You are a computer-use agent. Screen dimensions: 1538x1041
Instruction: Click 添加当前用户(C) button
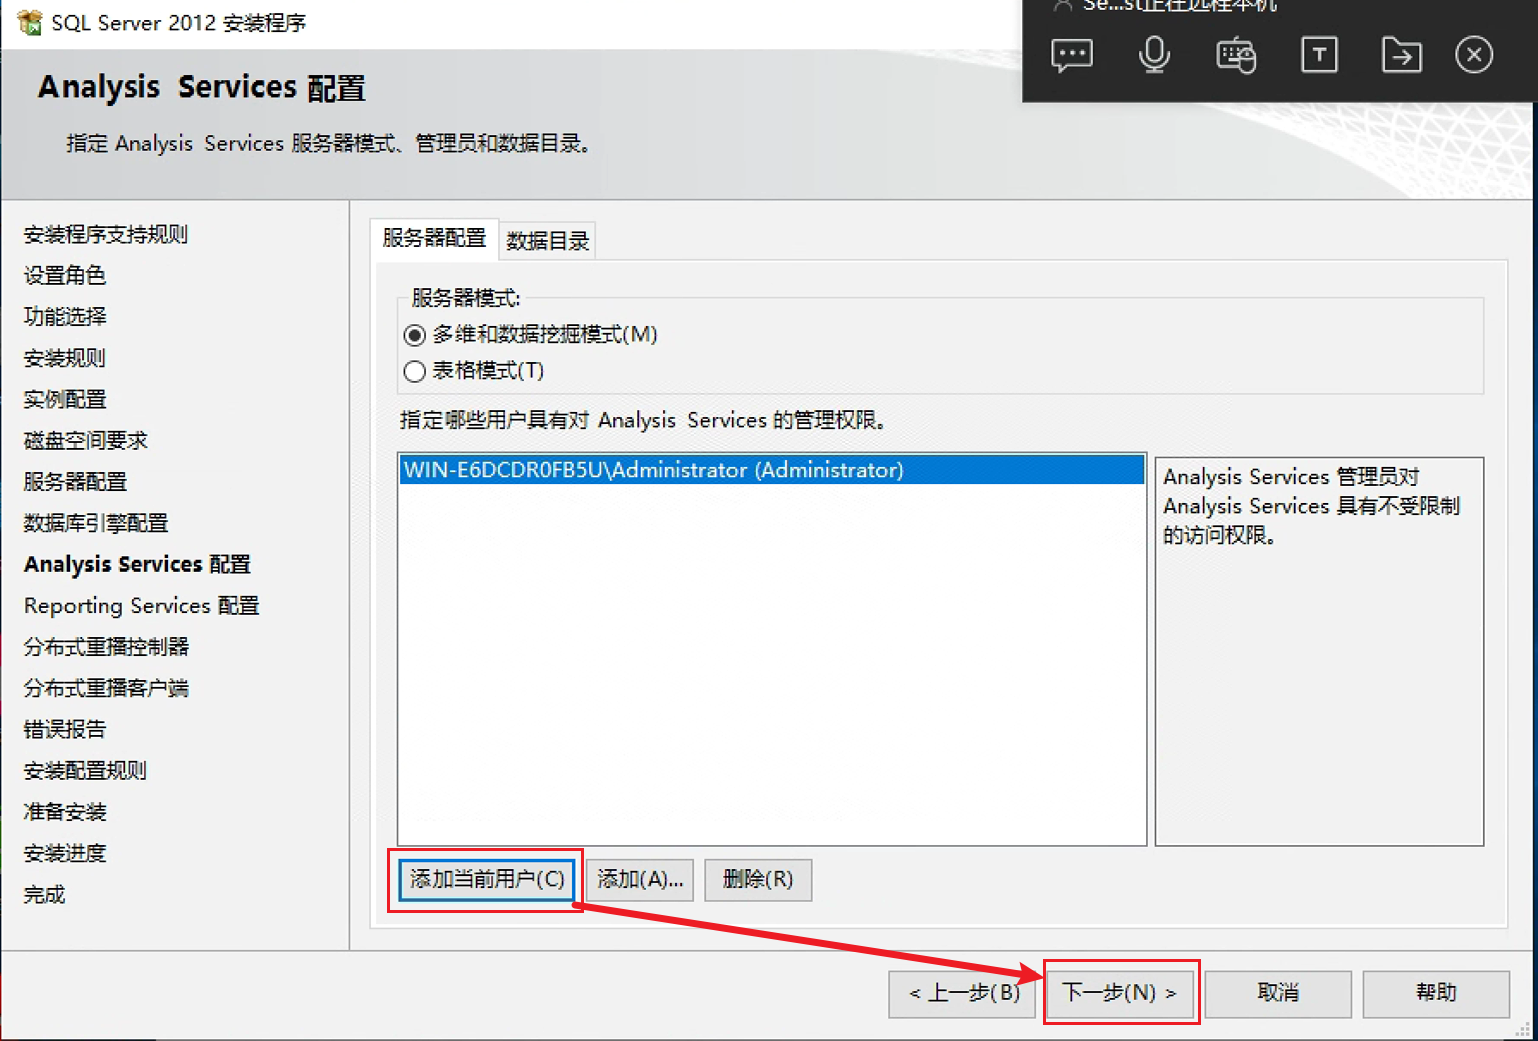[487, 879]
